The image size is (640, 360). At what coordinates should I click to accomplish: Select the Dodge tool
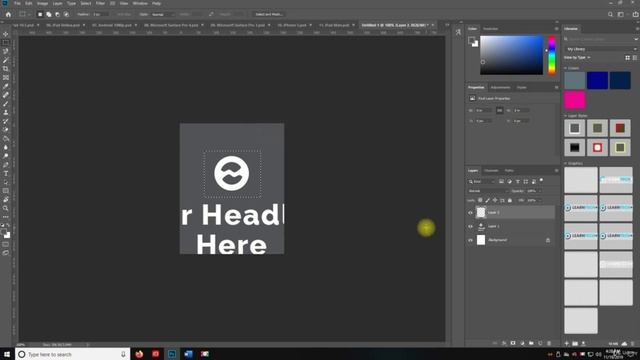[x=6, y=156]
